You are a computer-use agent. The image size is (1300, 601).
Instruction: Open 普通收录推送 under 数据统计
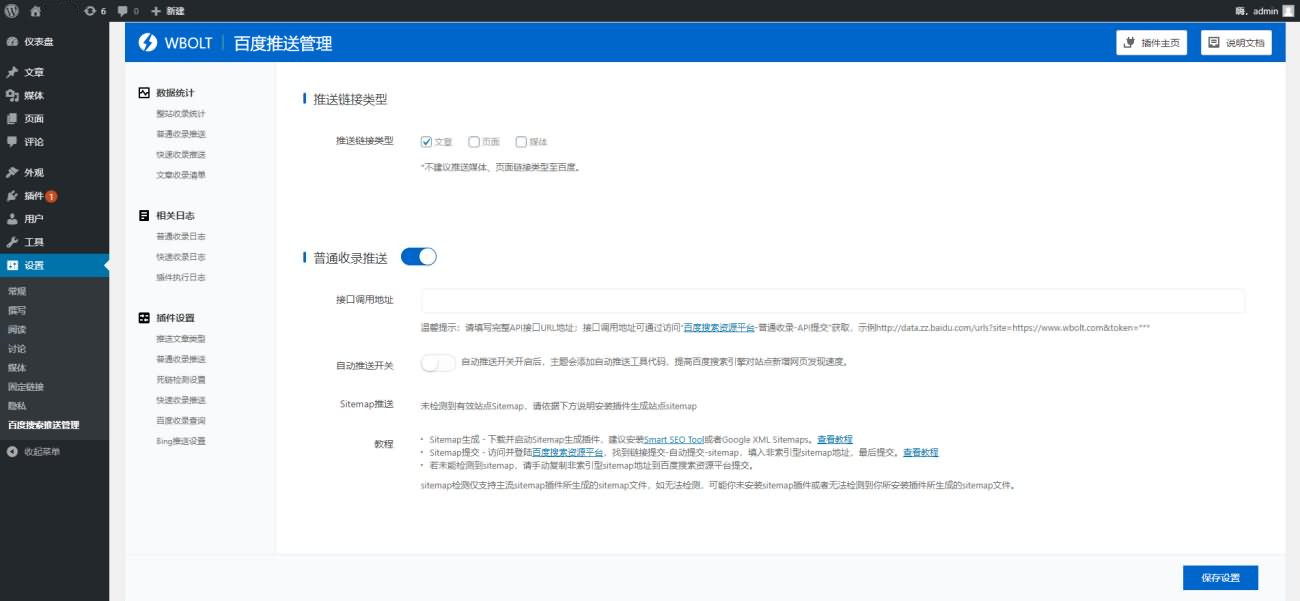coord(181,134)
